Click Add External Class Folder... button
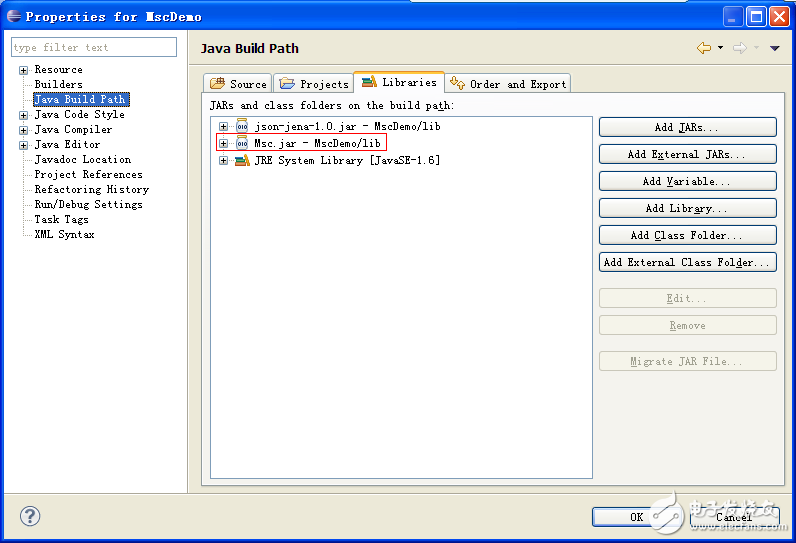The height and width of the screenshot is (543, 796). tap(687, 262)
